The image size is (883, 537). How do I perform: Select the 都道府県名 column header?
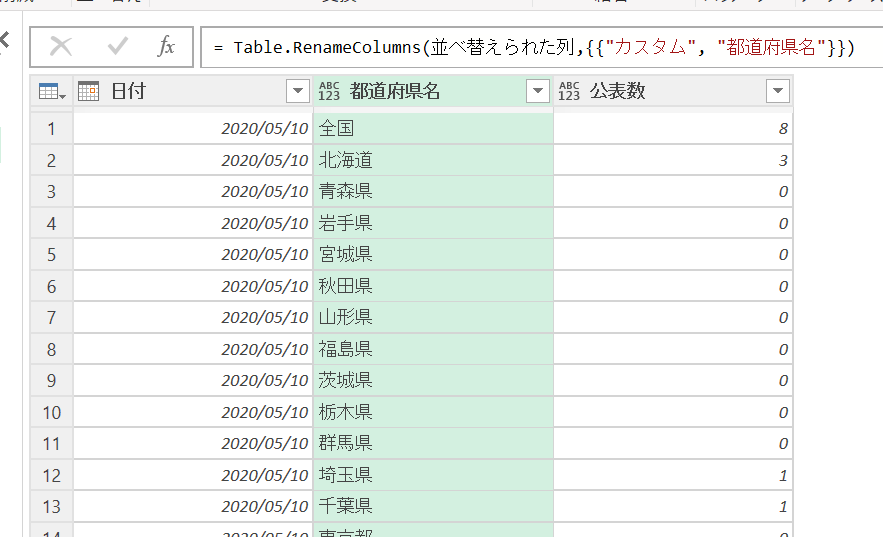pos(433,91)
